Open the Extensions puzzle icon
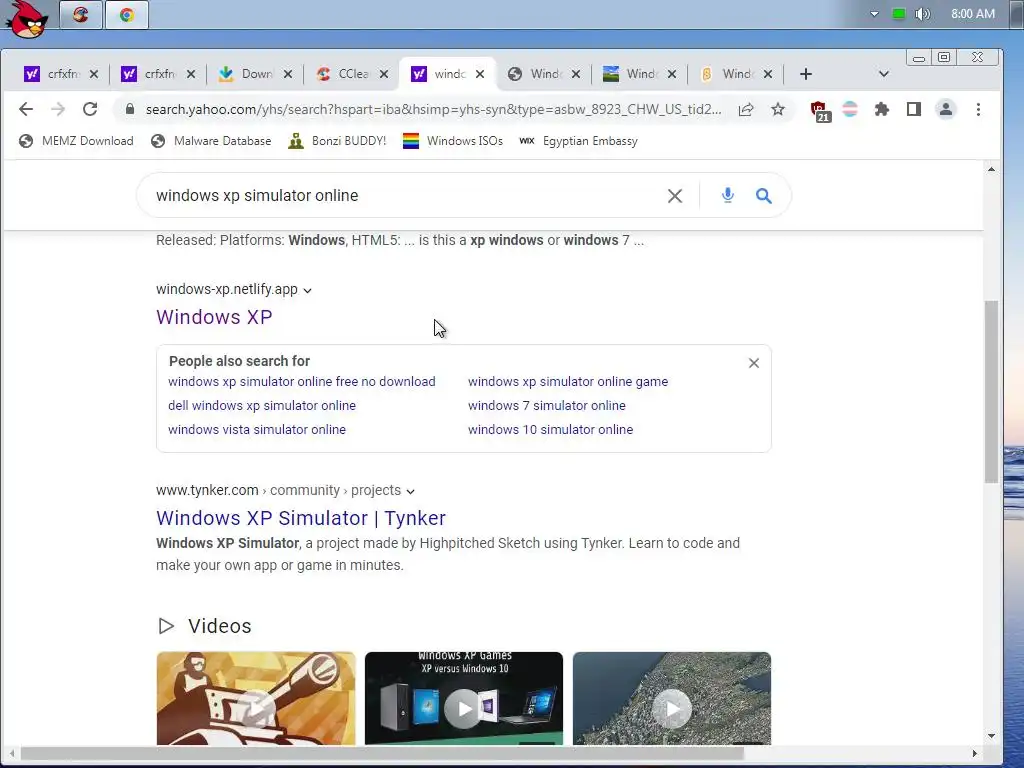The image size is (1024, 768). (882, 109)
